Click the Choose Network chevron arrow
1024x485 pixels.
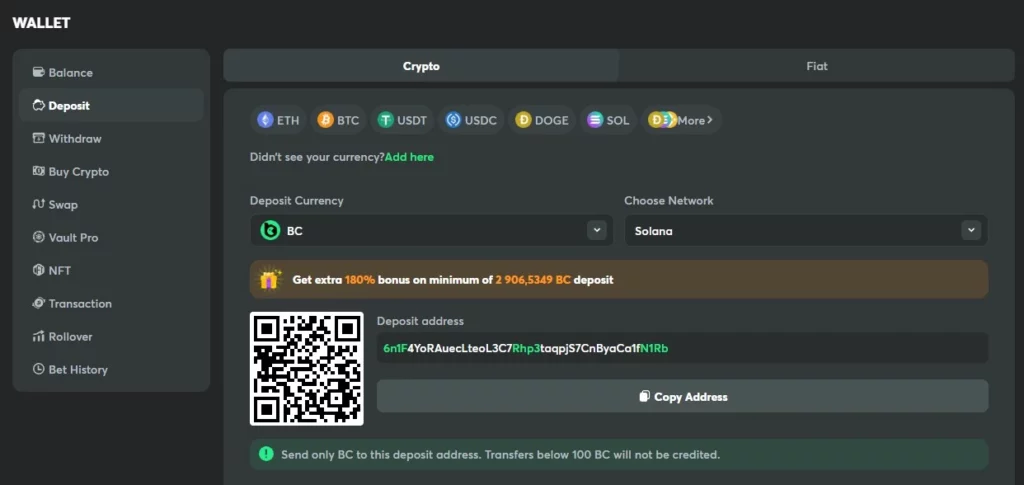point(971,230)
